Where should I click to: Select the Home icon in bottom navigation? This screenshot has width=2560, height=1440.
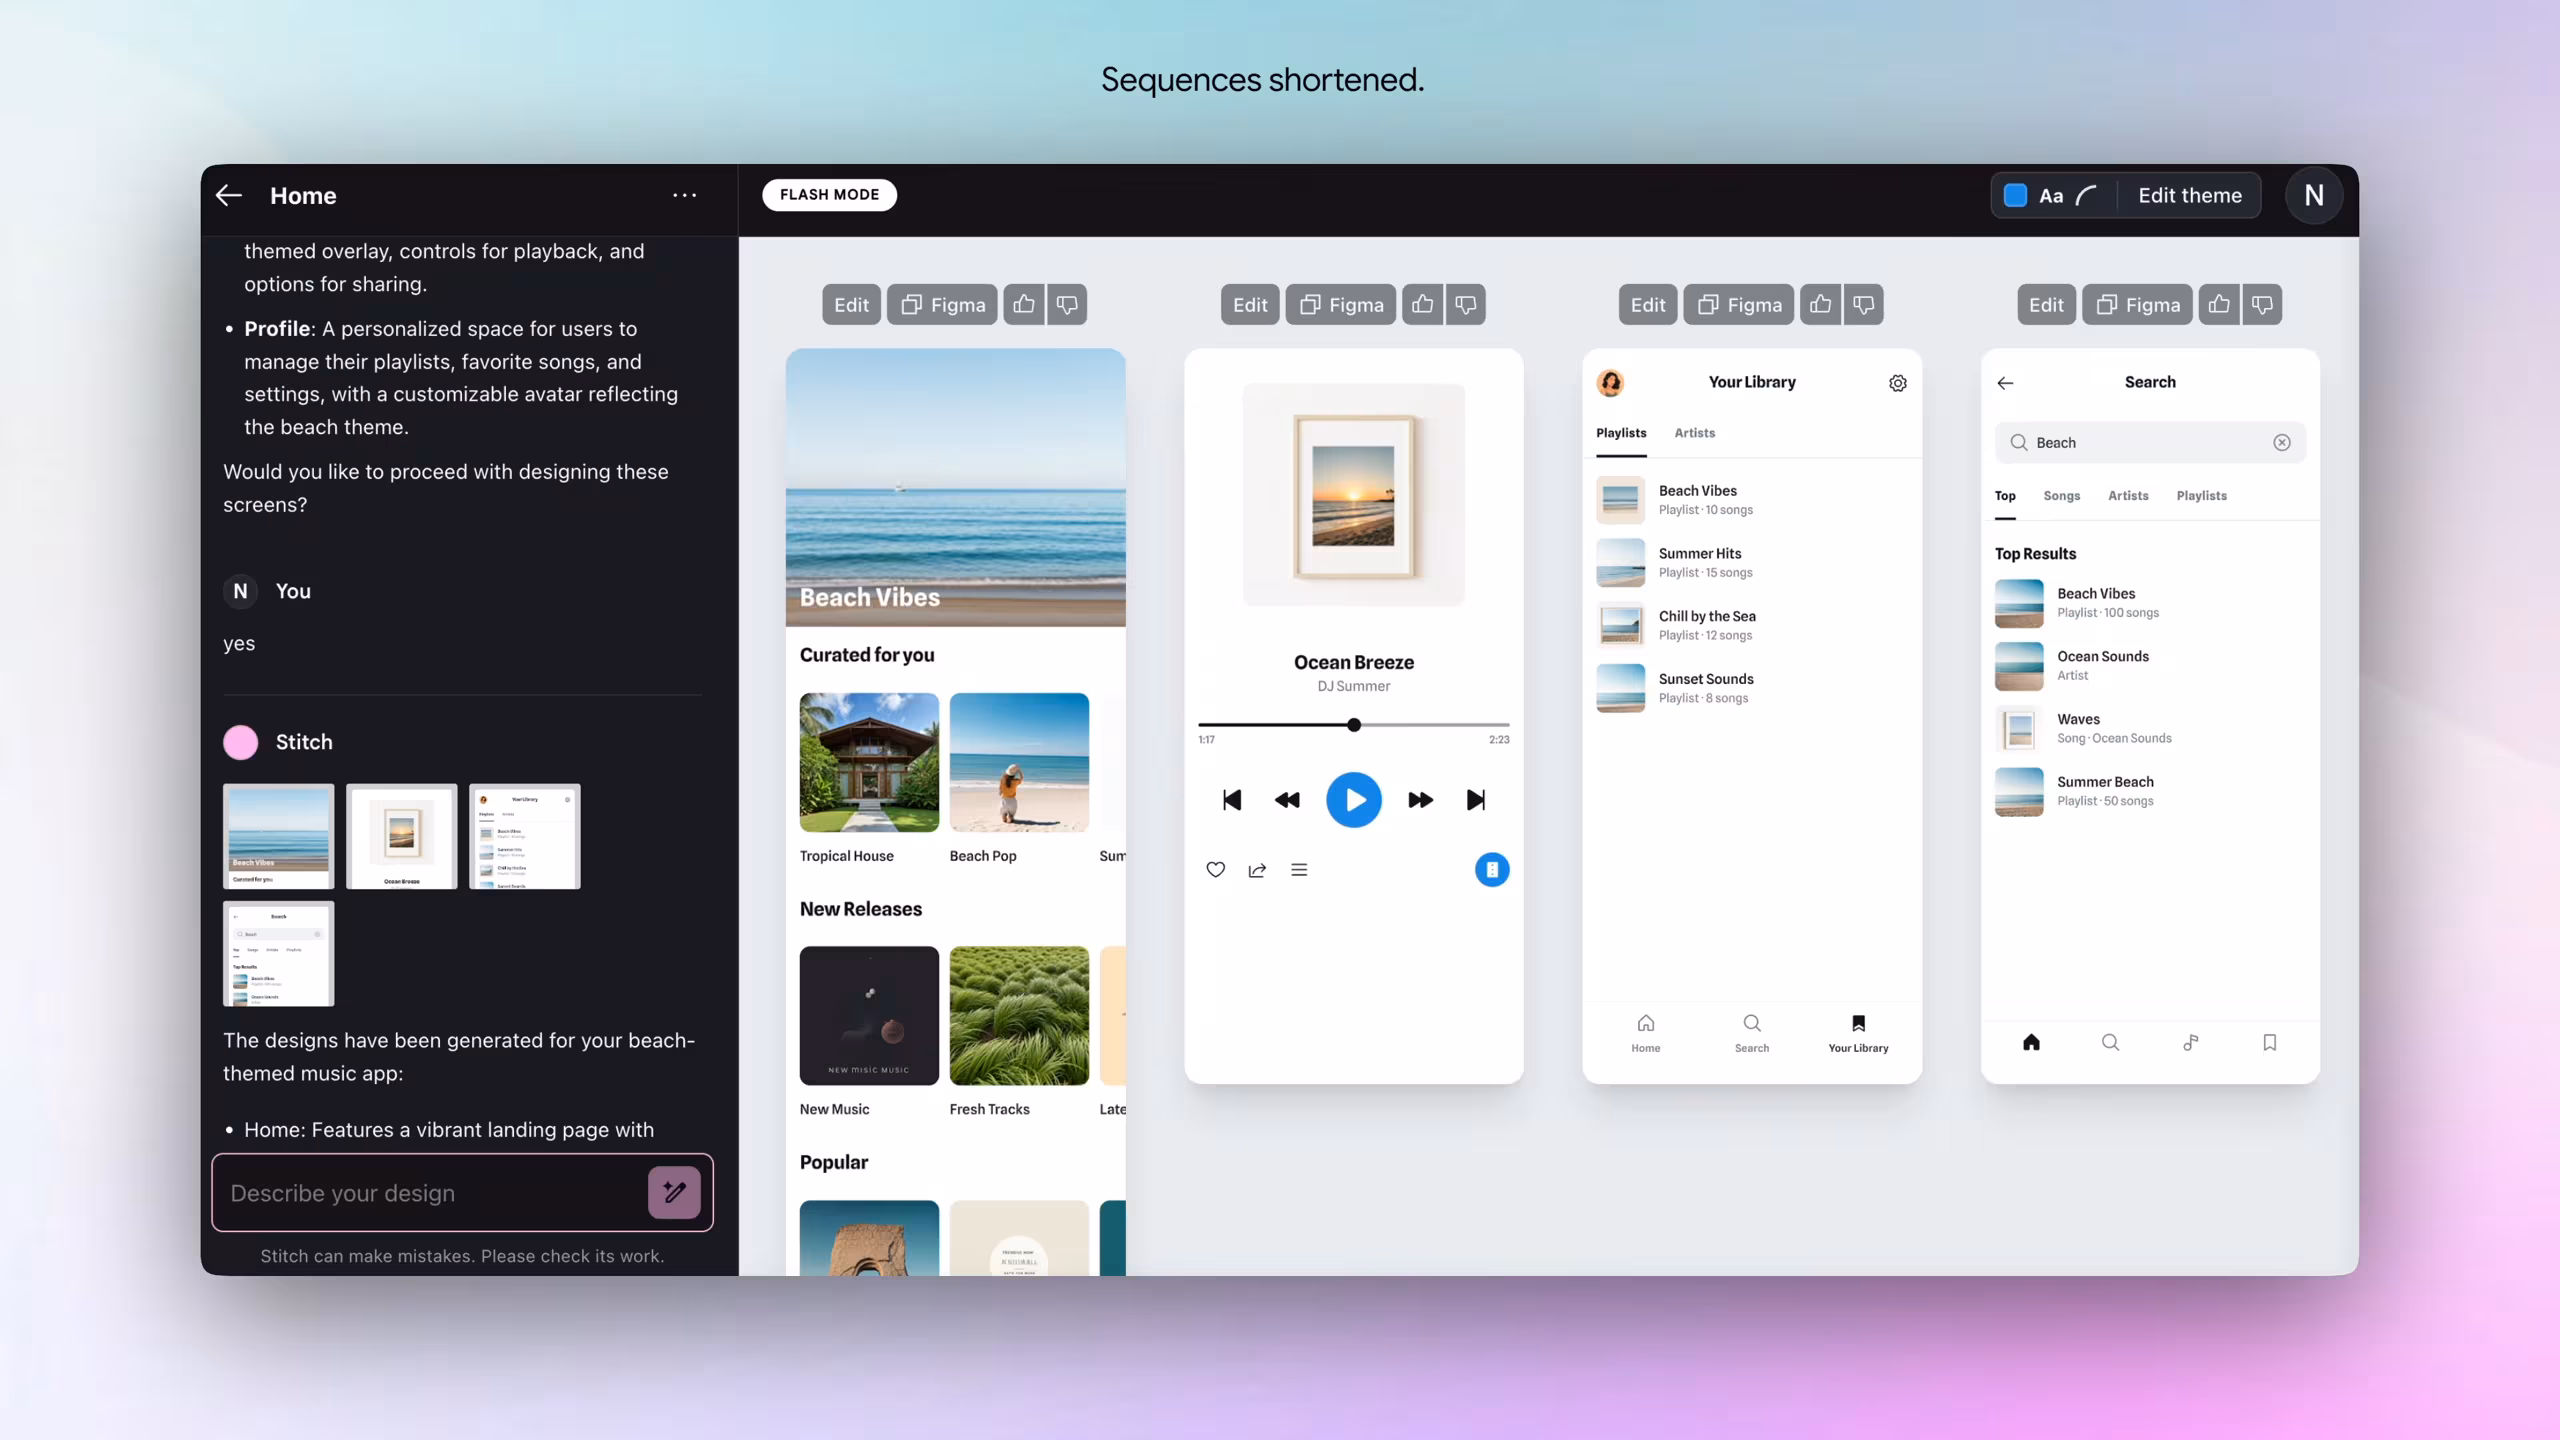[1645, 1024]
